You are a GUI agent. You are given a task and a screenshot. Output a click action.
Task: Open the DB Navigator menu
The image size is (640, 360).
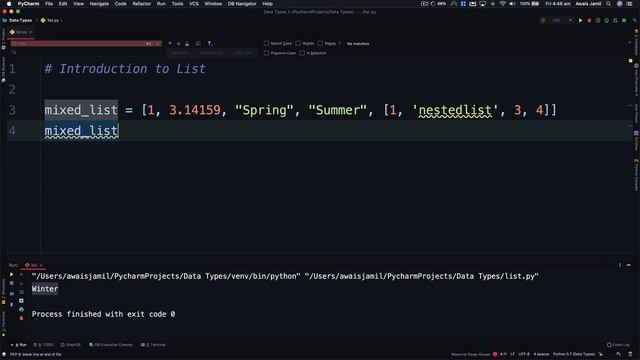point(242,4)
